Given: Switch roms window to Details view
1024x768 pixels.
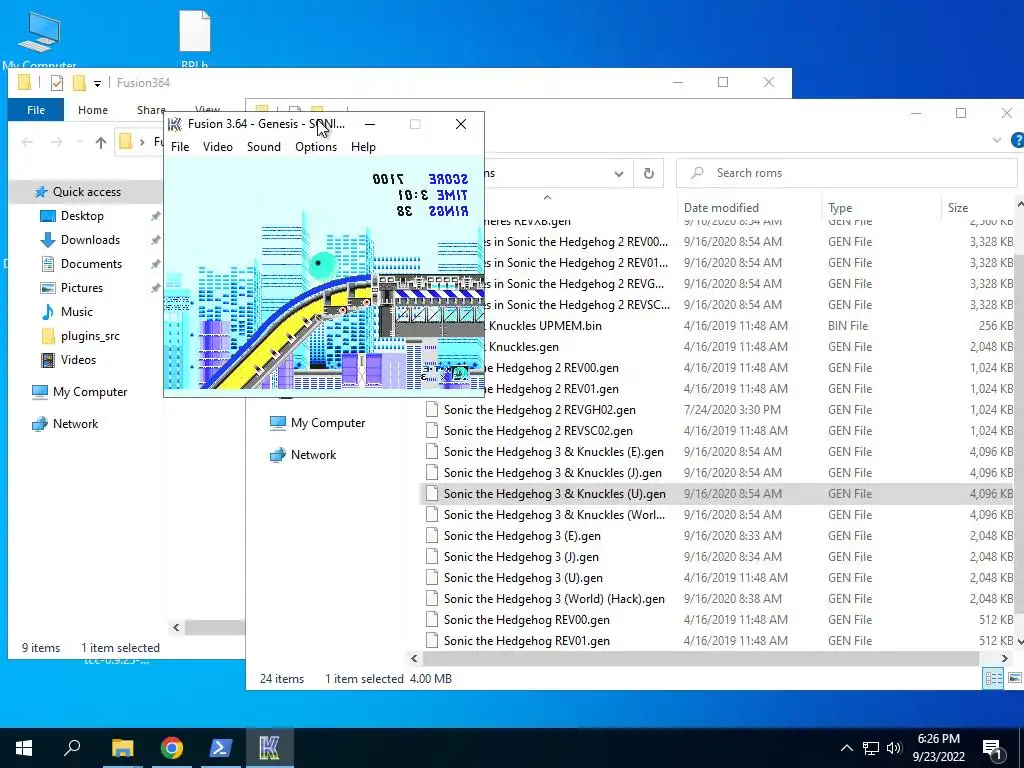Looking at the screenshot, I should 993,679.
